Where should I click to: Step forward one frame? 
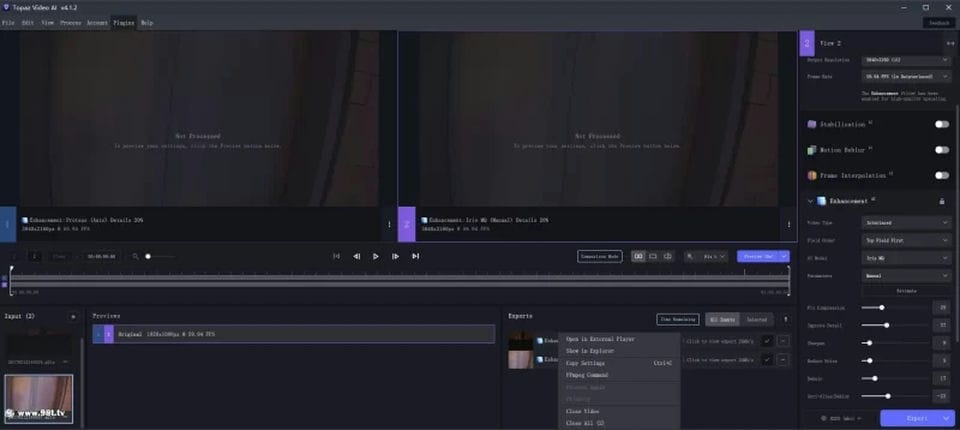[x=396, y=256]
